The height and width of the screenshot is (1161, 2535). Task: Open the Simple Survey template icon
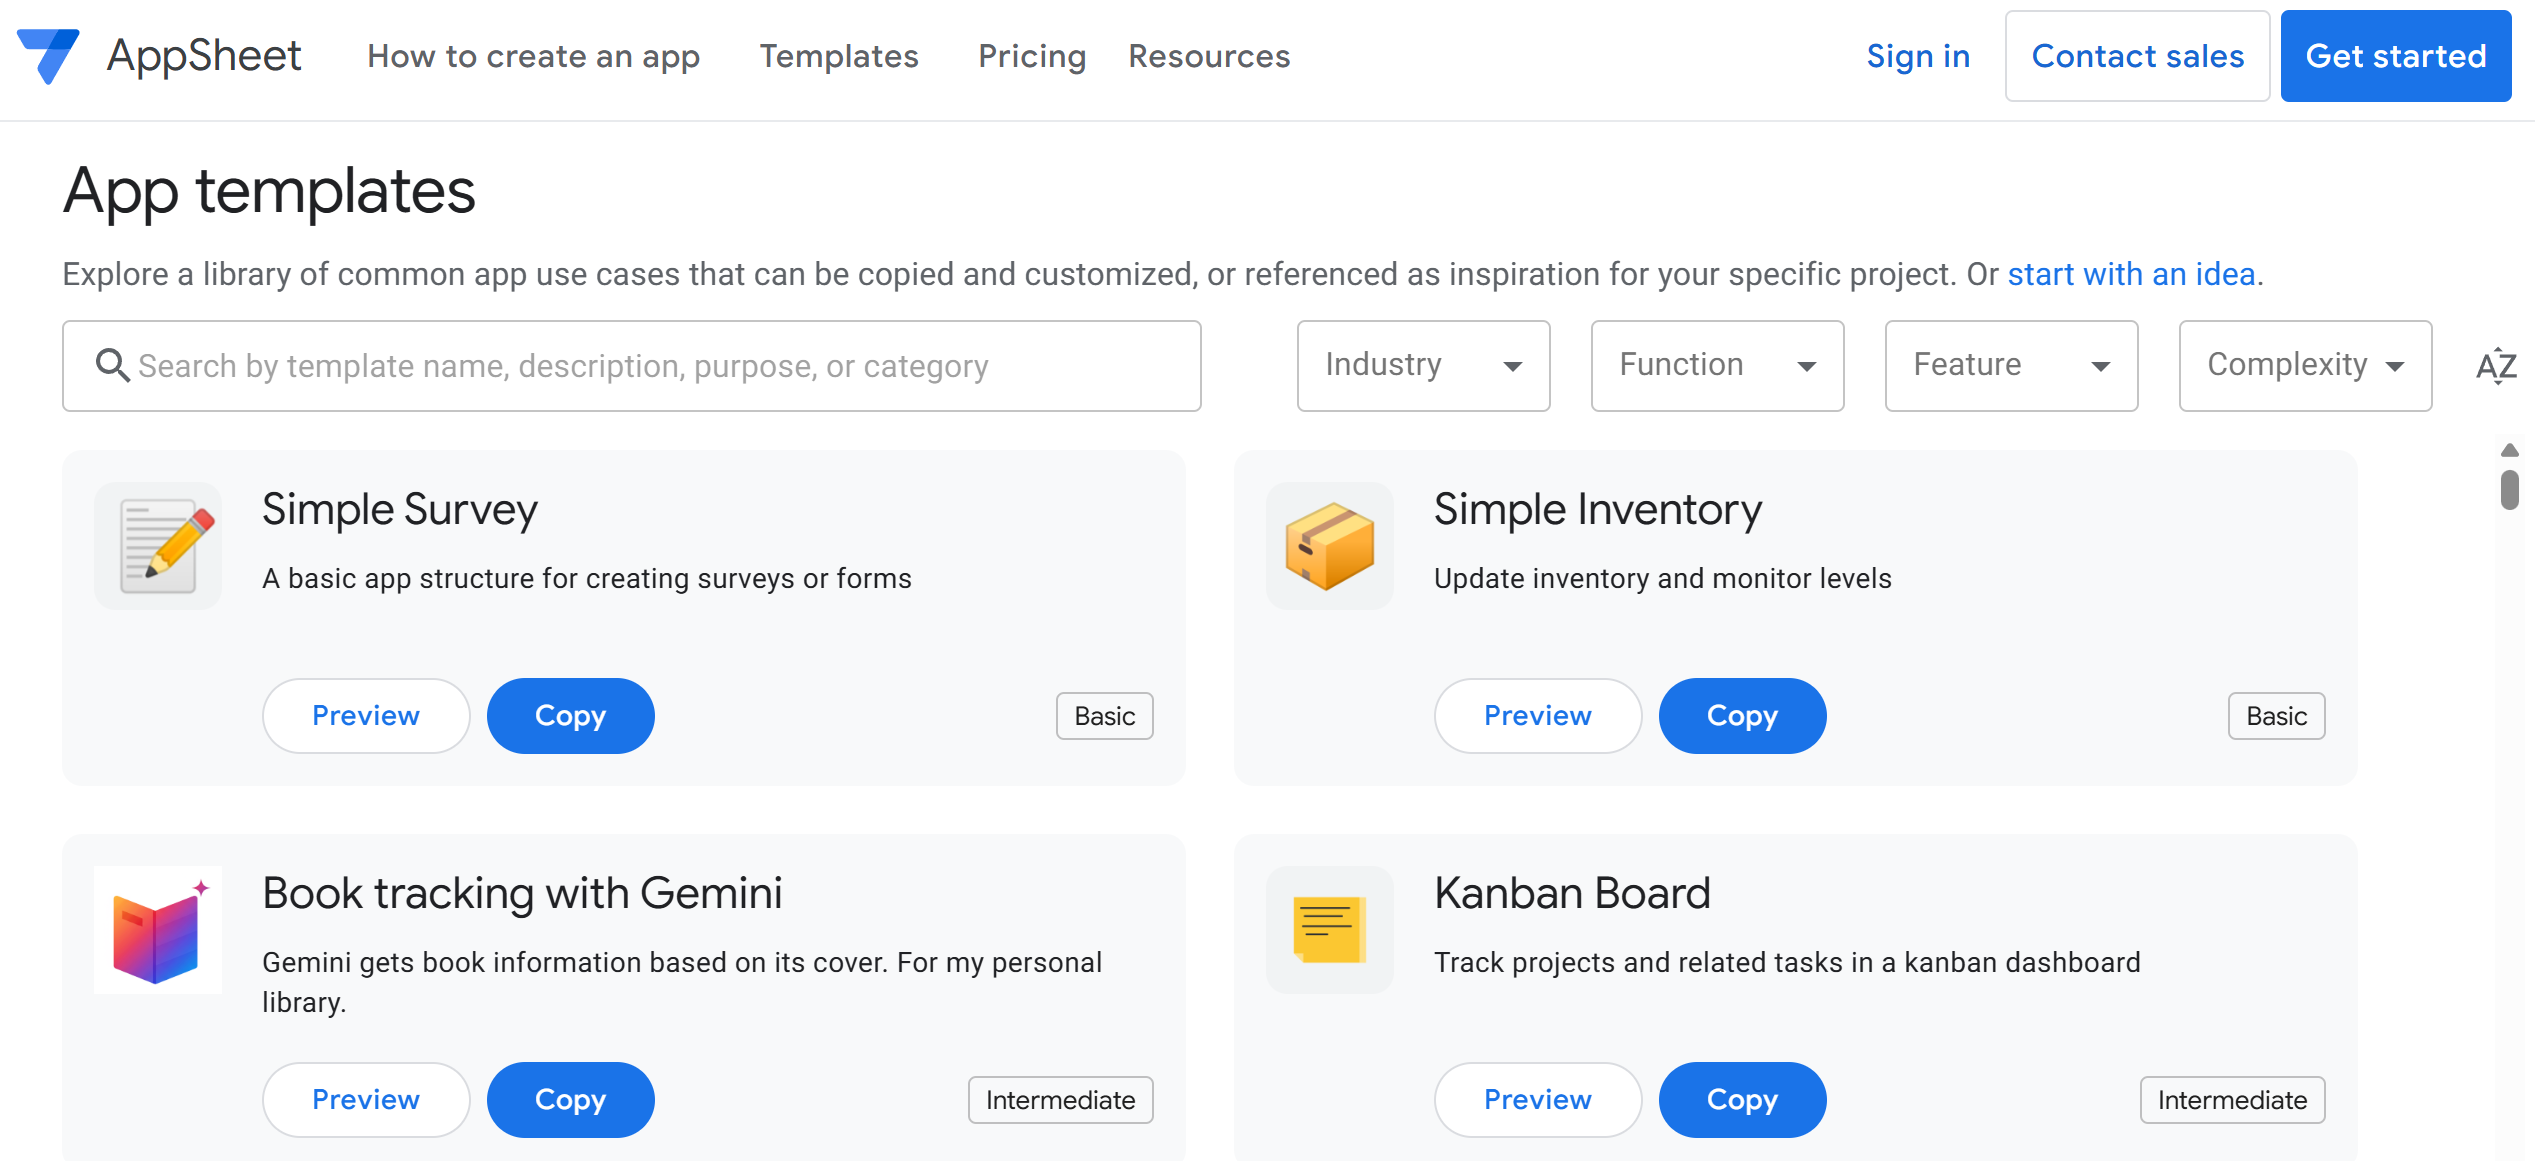click(x=158, y=546)
